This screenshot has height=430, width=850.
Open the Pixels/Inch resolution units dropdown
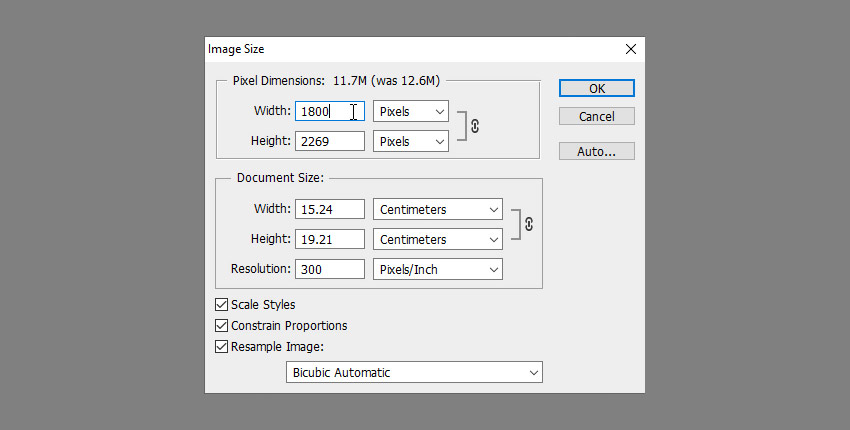(438, 269)
